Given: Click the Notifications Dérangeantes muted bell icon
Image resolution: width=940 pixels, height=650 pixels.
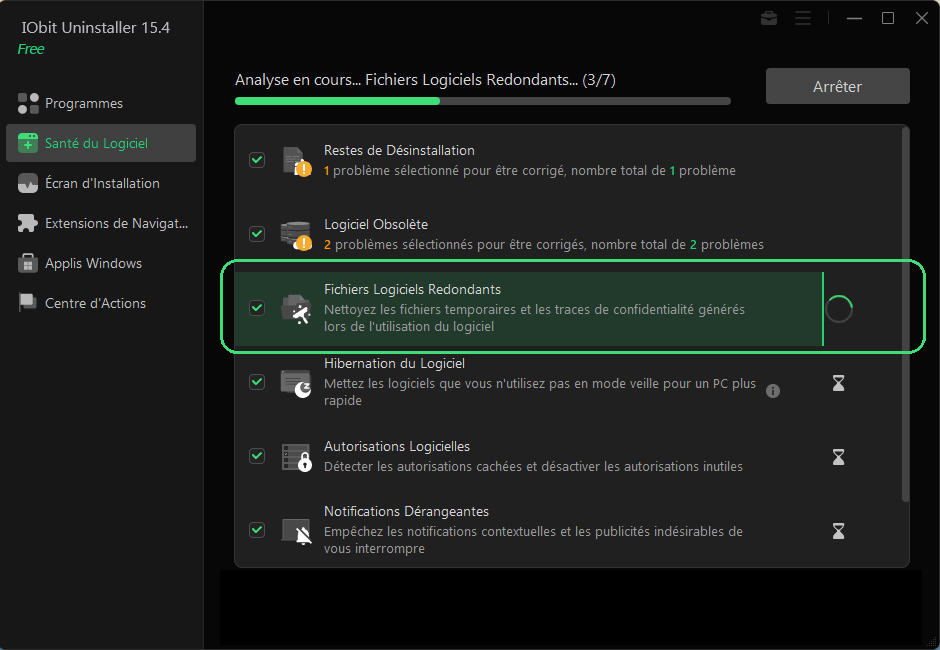Looking at the screenshot, I should (x=297, y=531).
